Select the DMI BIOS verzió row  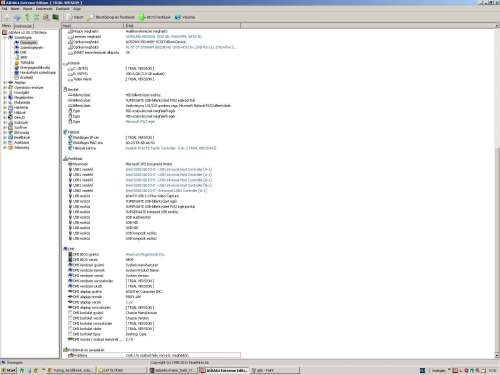click(151, 260)
